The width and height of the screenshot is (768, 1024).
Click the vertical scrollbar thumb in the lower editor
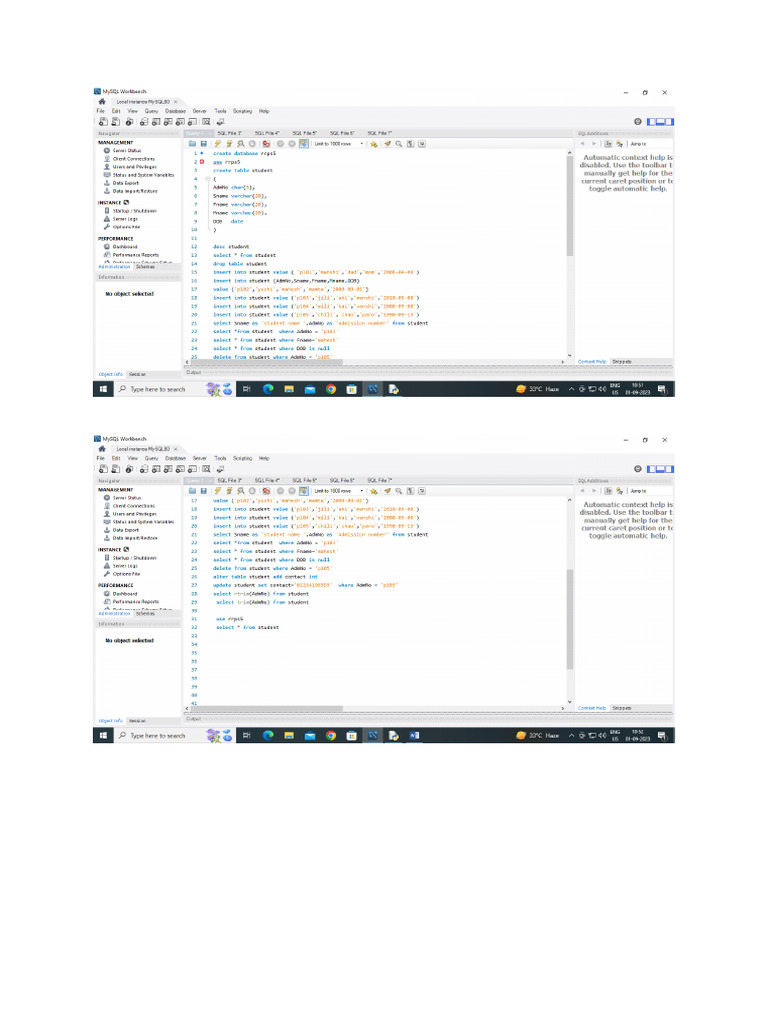coord(569,619)
